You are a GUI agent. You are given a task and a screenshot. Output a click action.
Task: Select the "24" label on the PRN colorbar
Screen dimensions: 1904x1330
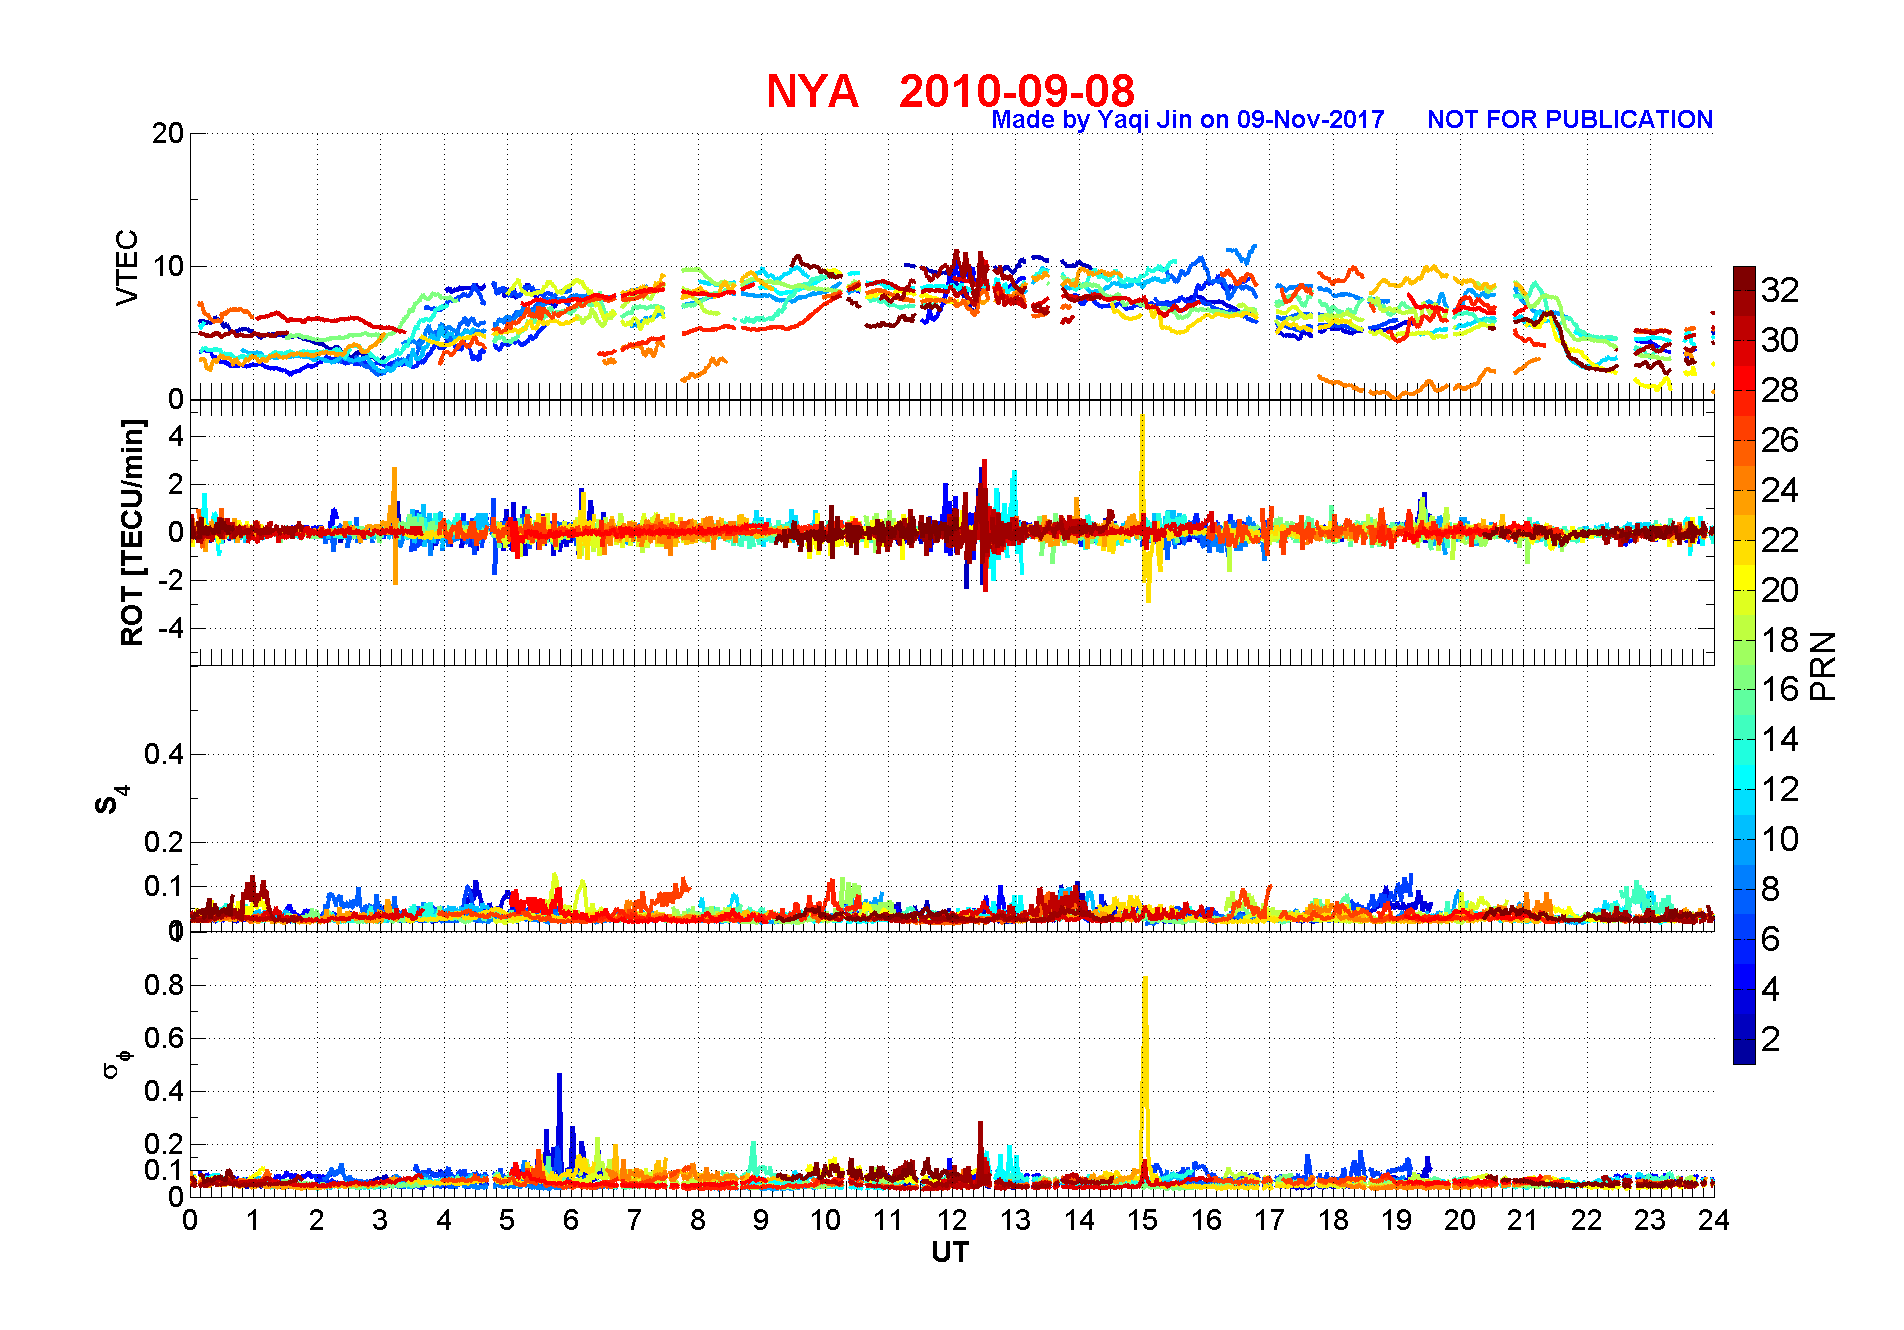click(1780, 491)
